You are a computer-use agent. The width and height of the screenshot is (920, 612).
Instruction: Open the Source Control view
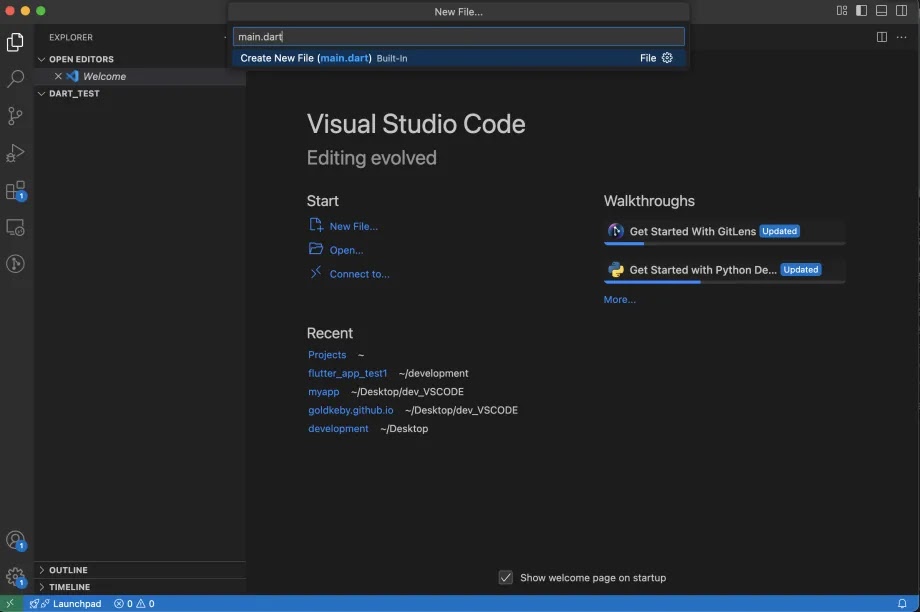click(15, 116)
